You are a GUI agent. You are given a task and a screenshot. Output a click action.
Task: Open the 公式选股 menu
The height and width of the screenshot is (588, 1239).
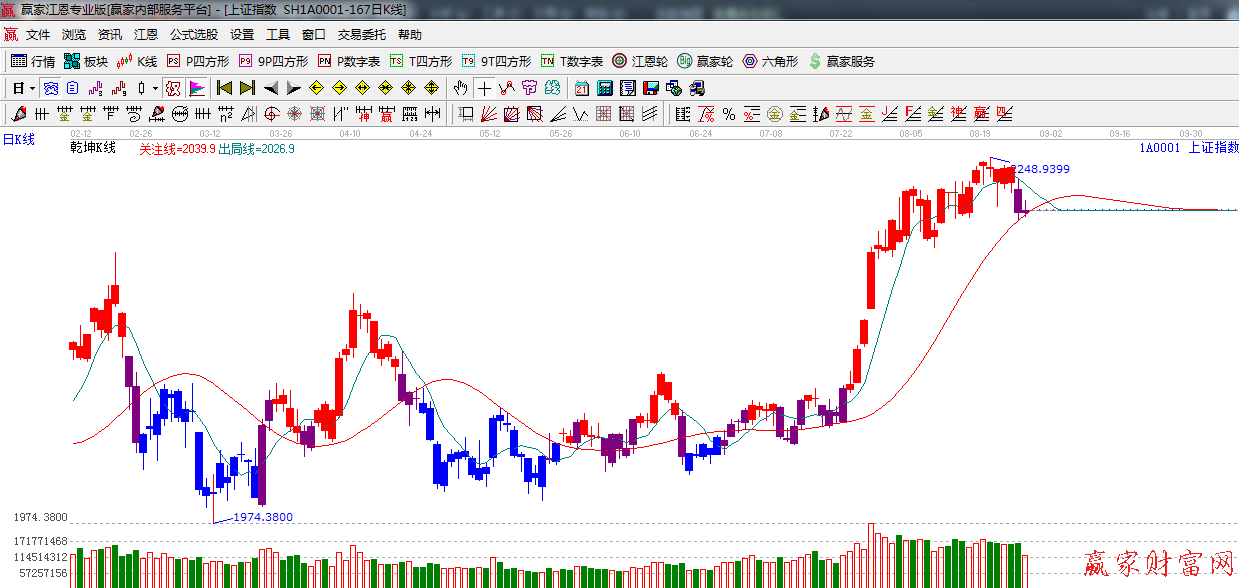point(193,35)
